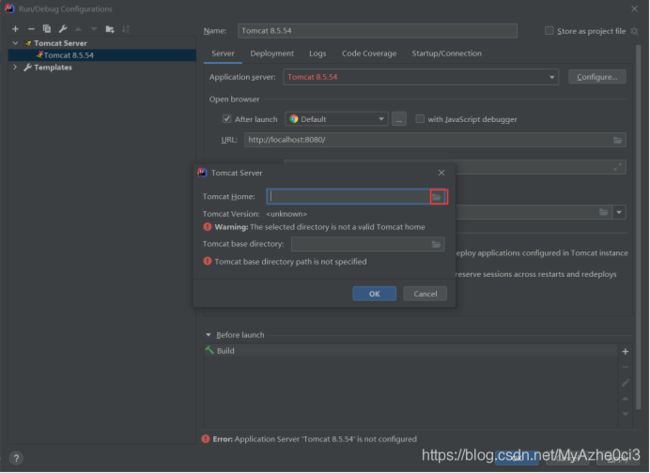Edit the Before launch Build task

[x=625, y=383]
